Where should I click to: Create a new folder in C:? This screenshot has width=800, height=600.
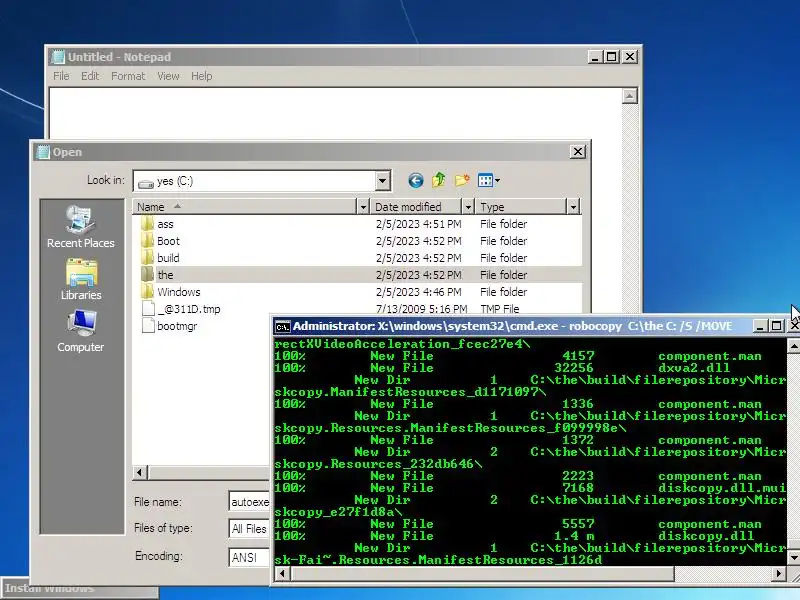[462, 180]
